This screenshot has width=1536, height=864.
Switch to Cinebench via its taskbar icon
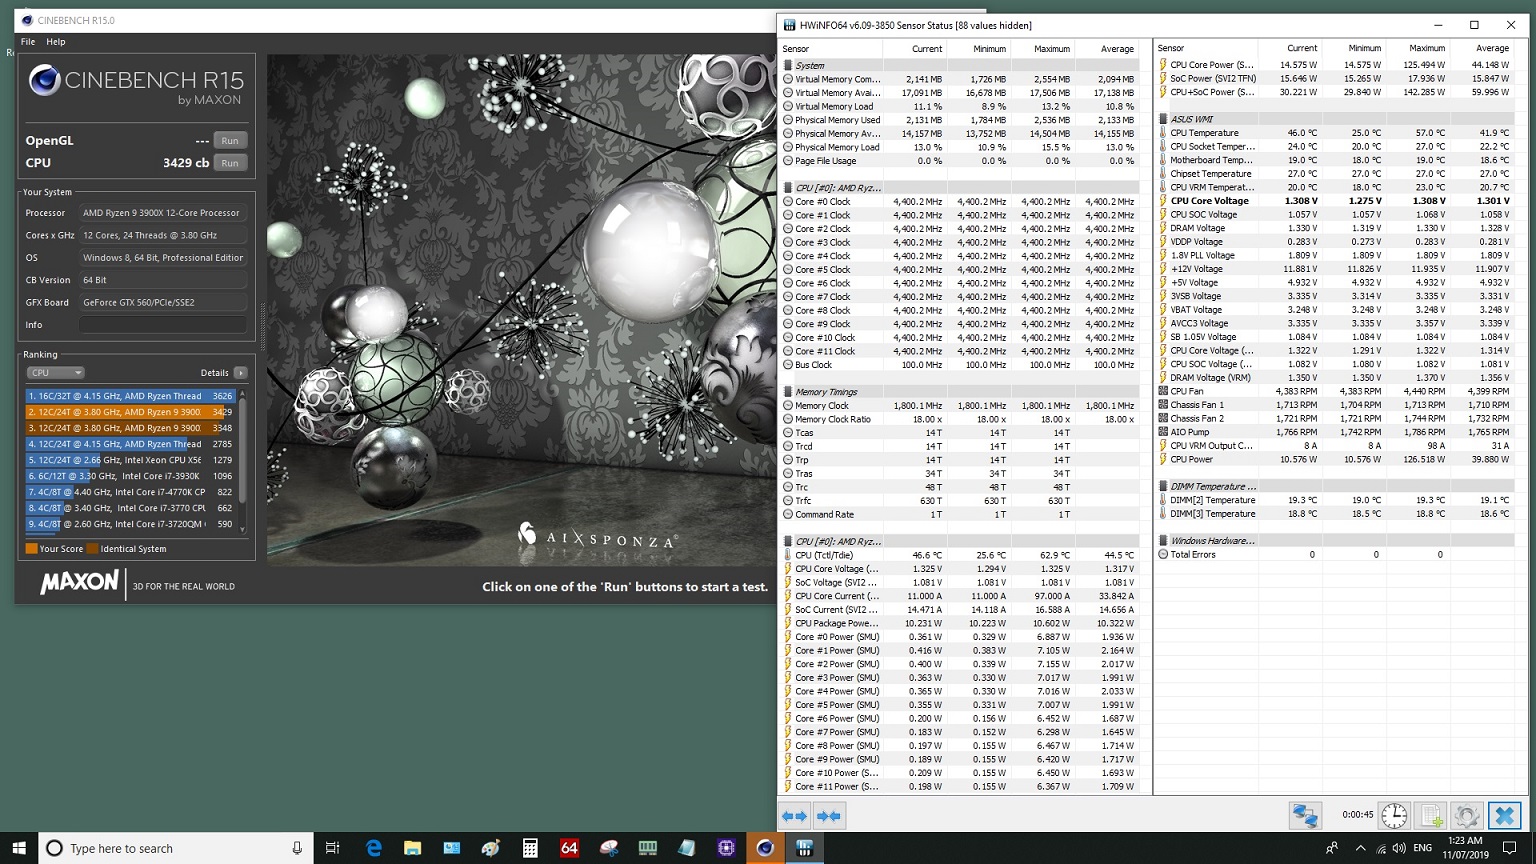(765, 848)
